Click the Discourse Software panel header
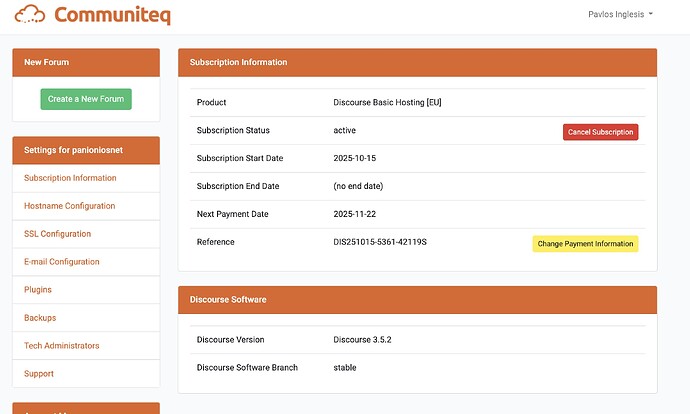690x414 pixels. (417, 300)
